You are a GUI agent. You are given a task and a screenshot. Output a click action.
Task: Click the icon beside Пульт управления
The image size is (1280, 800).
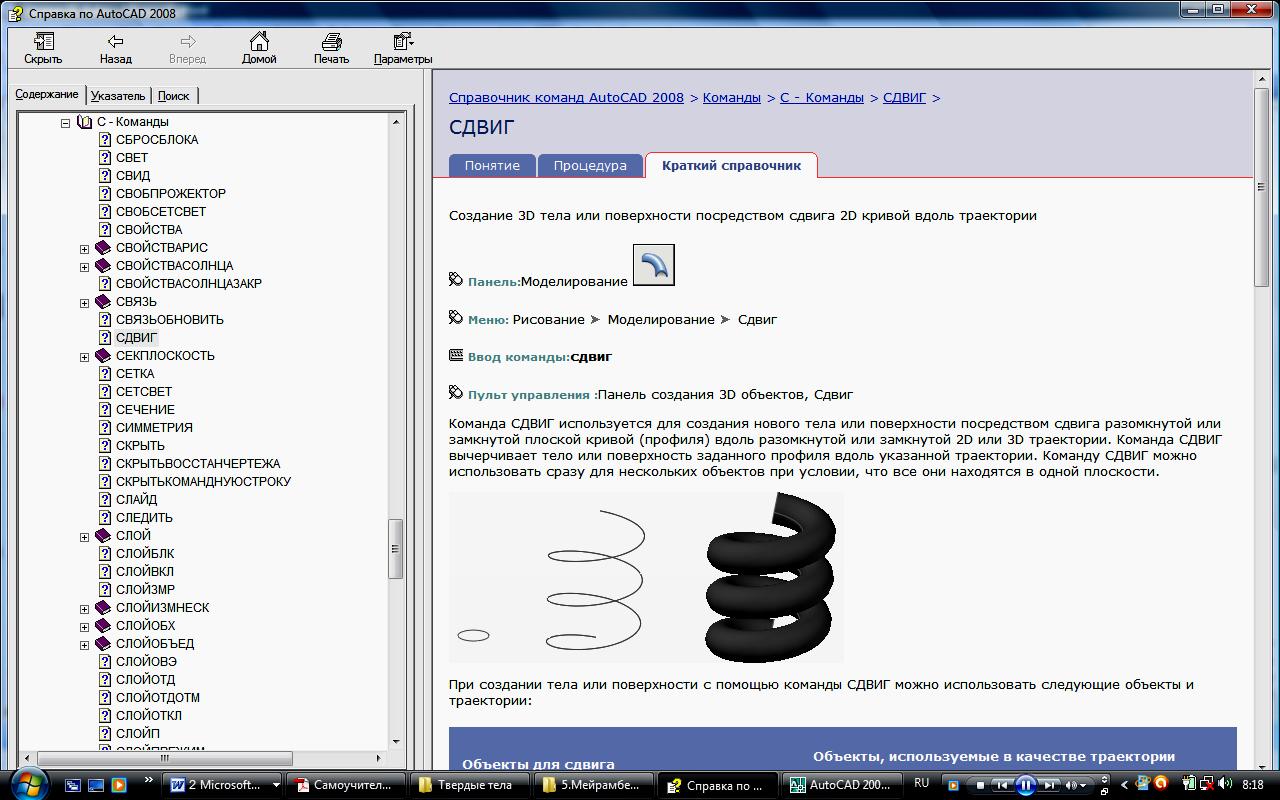click(456, 393)
